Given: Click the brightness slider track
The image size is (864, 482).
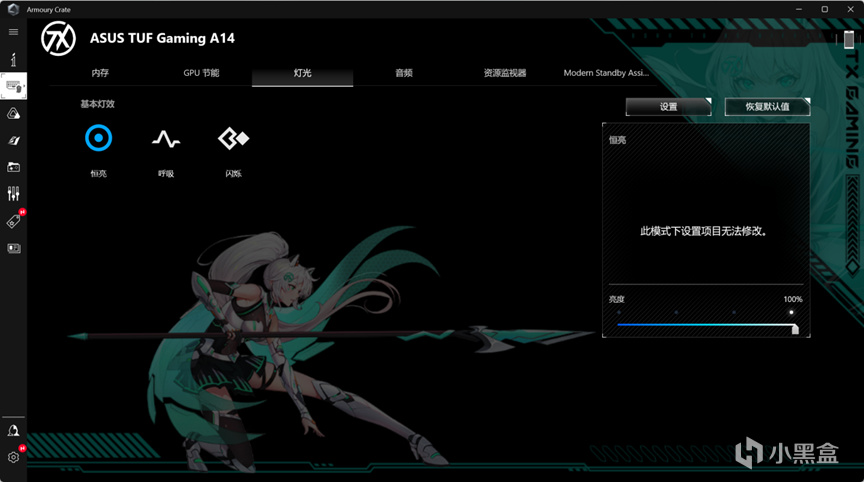Looking at the screenshot, I should 705,324.
